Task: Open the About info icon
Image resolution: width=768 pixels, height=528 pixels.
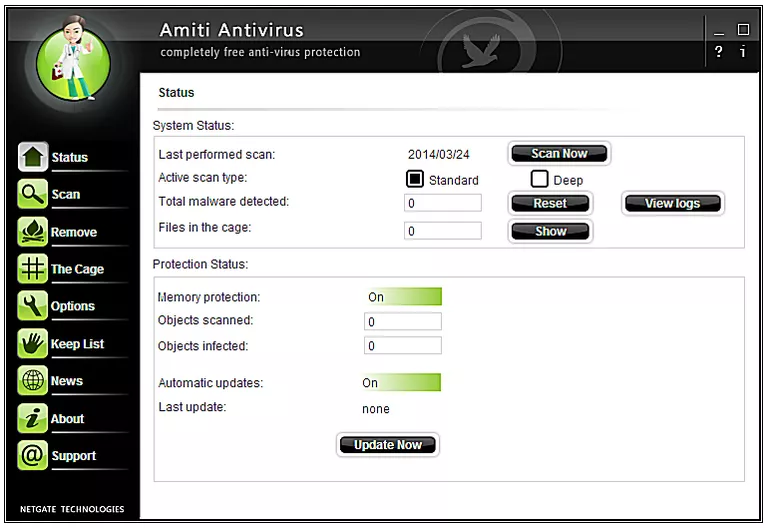Action: point(33,418)
